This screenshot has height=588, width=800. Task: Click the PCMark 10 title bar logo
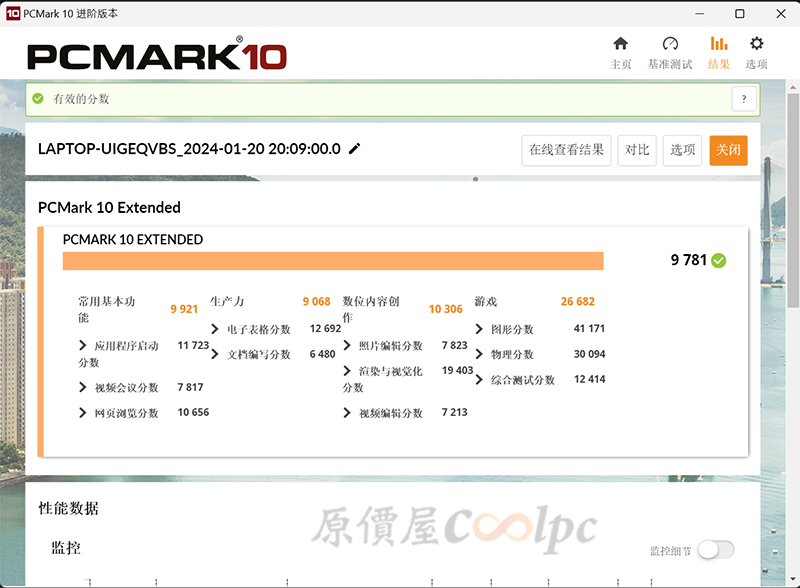coord(13,13)
